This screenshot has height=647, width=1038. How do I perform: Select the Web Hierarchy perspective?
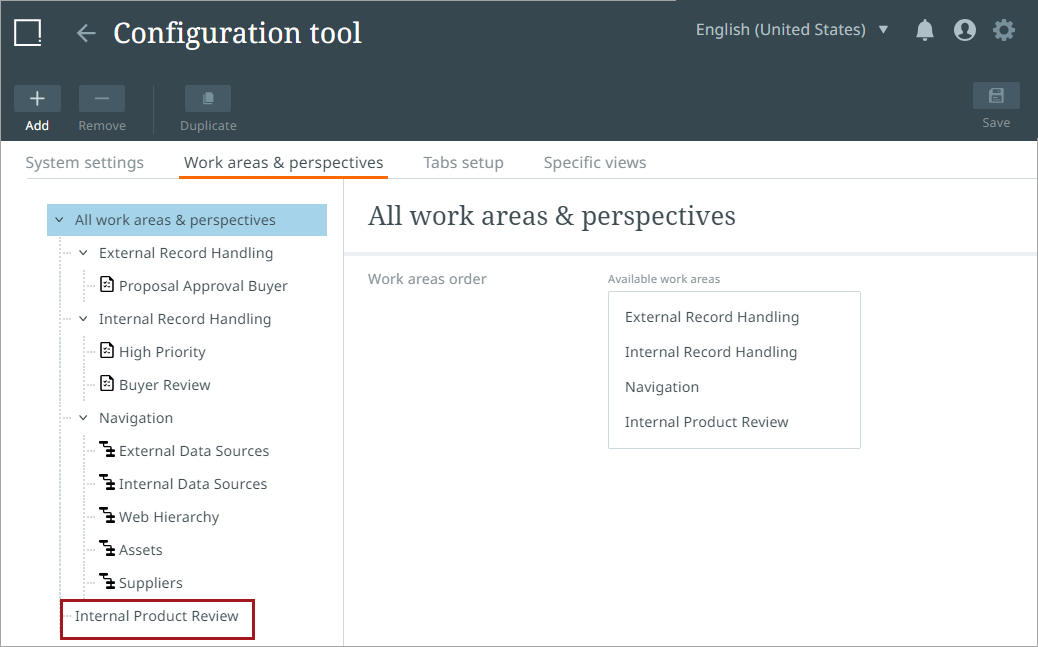pyautogui.click(x=168, y=517)
